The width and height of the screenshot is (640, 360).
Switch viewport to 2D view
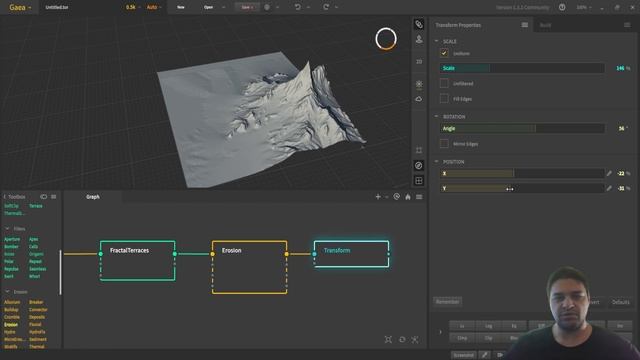click(x=419, y=62)
